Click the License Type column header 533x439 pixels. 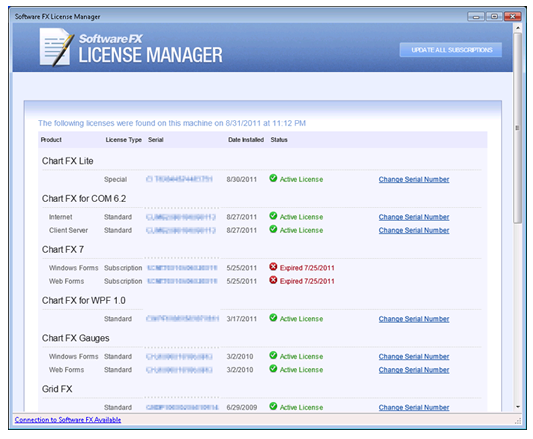pos(123,140)
